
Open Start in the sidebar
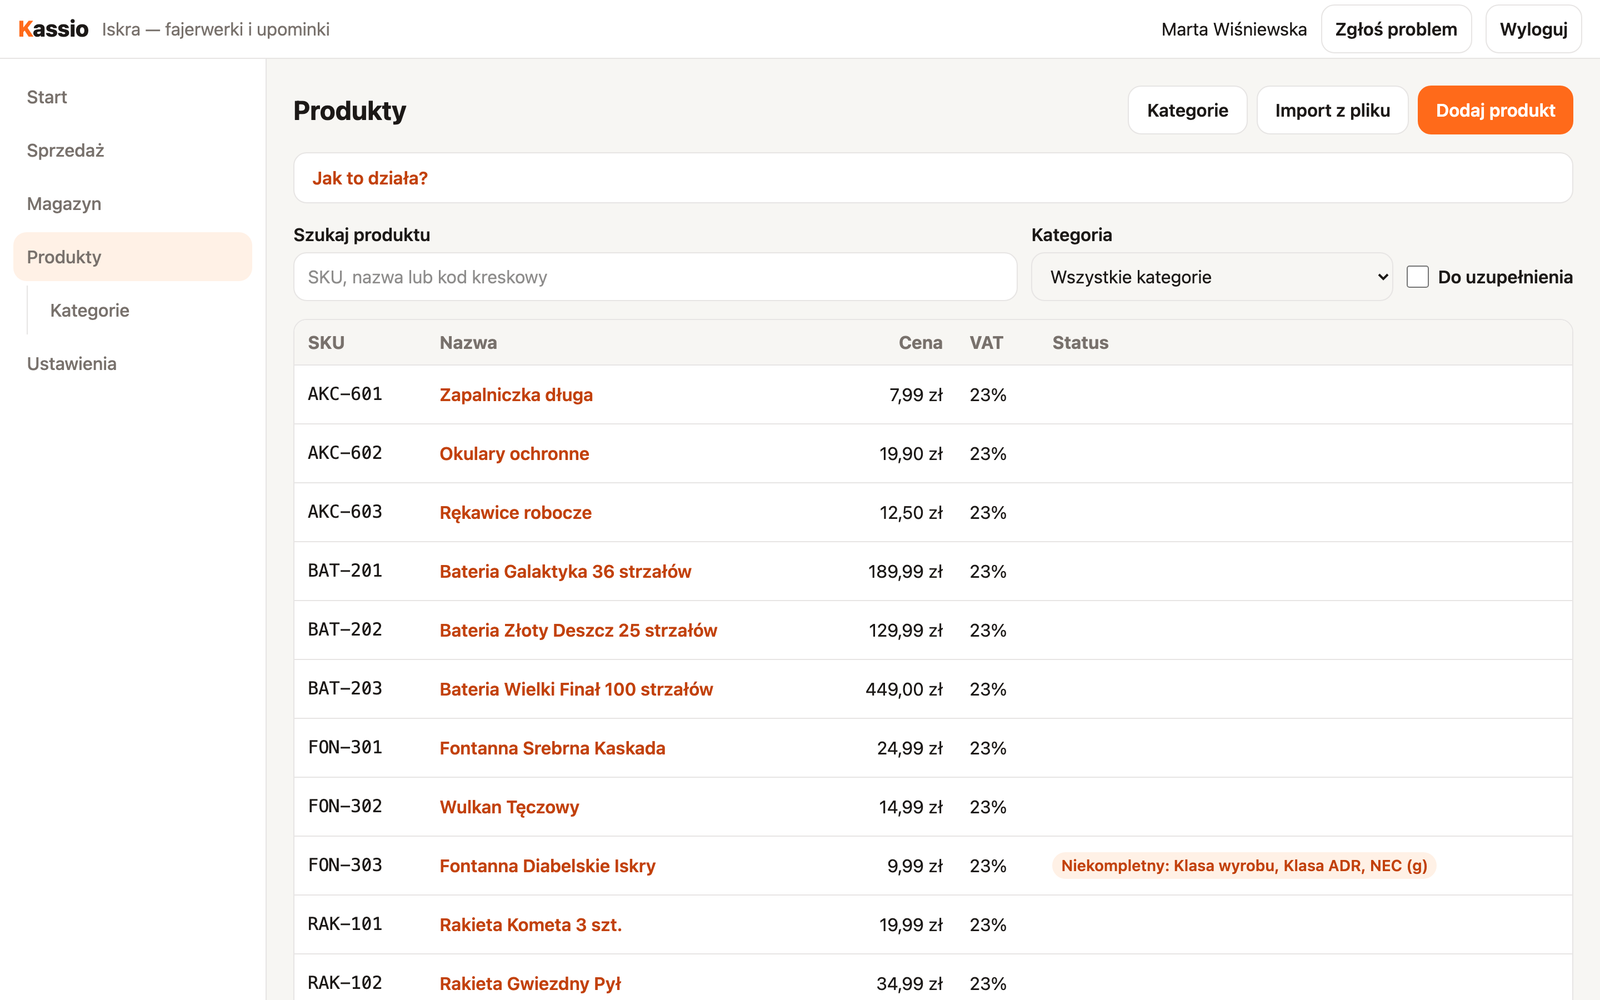click(x=132, y=97)
